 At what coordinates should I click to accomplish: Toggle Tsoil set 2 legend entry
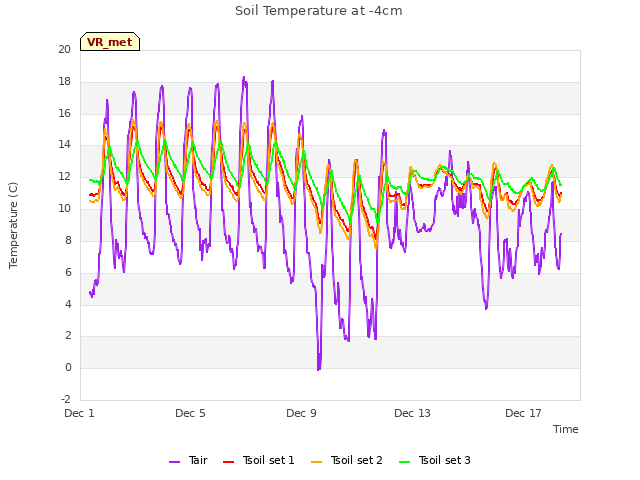347,460
